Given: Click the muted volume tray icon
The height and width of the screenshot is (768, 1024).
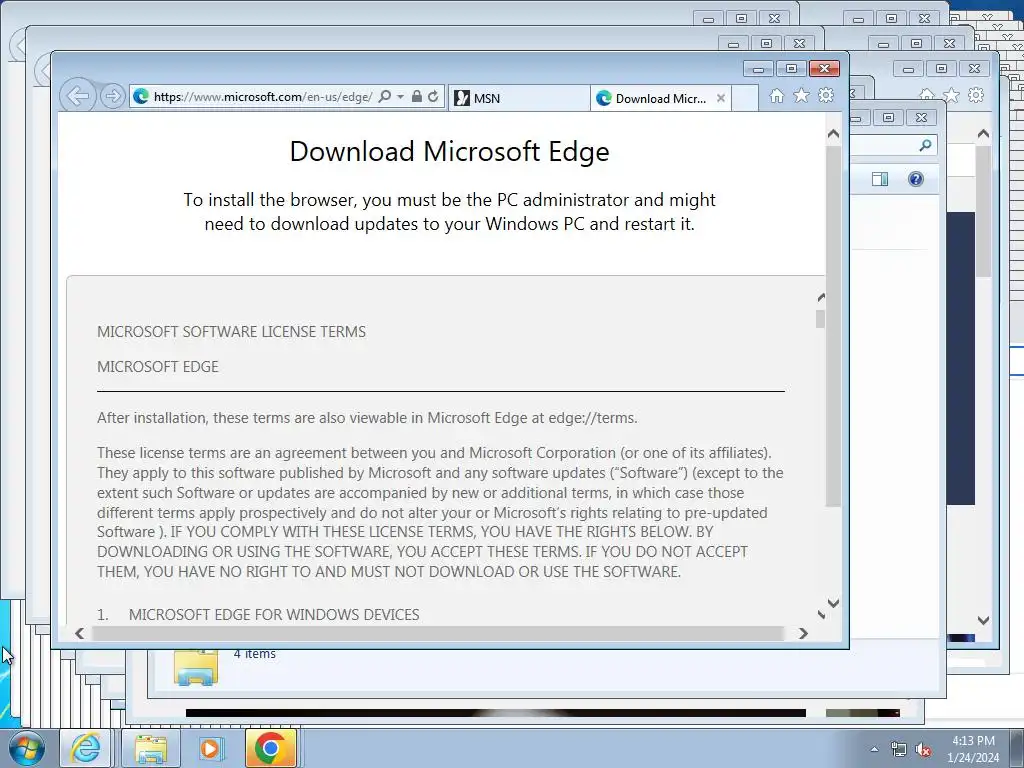Looking at the screenshot, I should pyautogui.click(x=923, y=749).
